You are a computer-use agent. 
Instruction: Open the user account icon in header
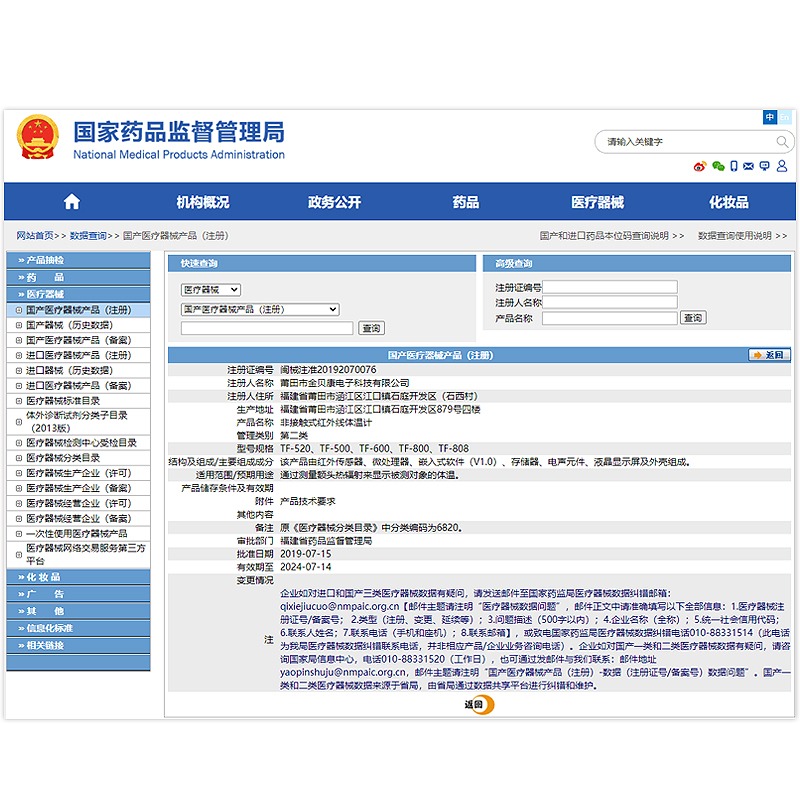[782, 166]
